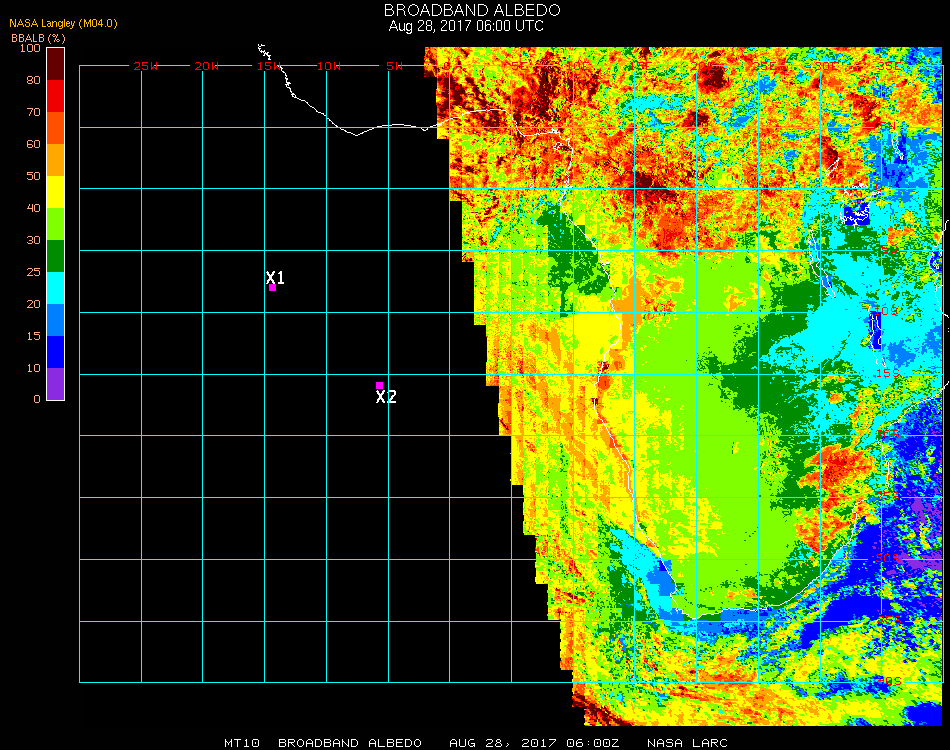Select the dark blue 10-15 legend swatch

click(55, 352)
